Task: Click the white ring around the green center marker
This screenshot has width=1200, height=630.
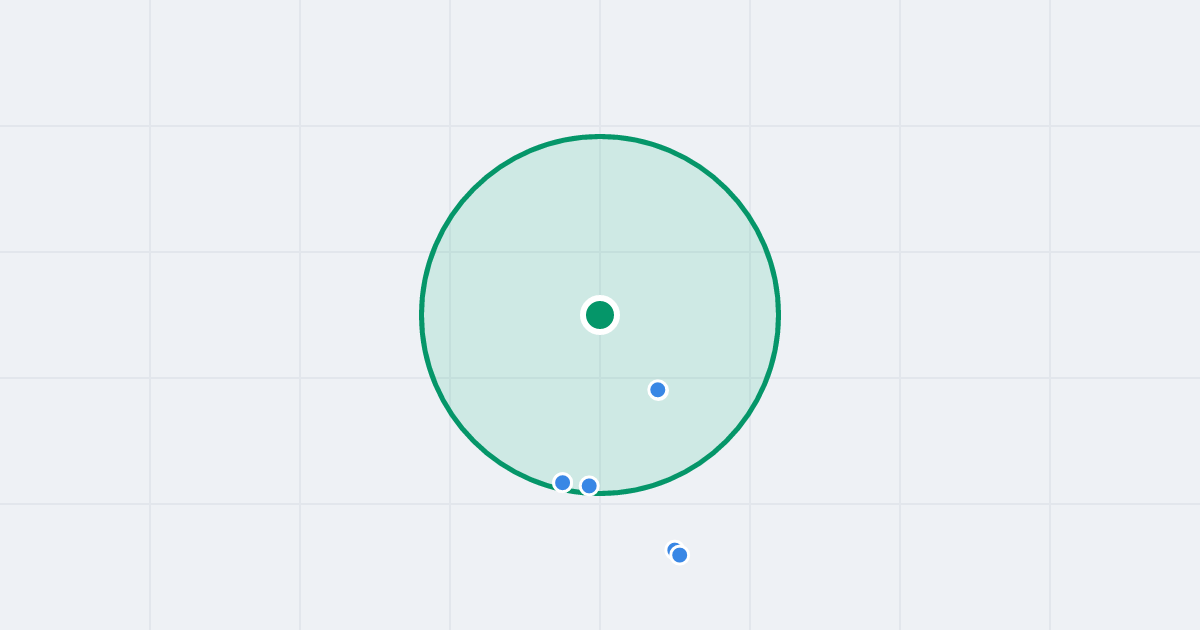Action: tap(600, 297)
